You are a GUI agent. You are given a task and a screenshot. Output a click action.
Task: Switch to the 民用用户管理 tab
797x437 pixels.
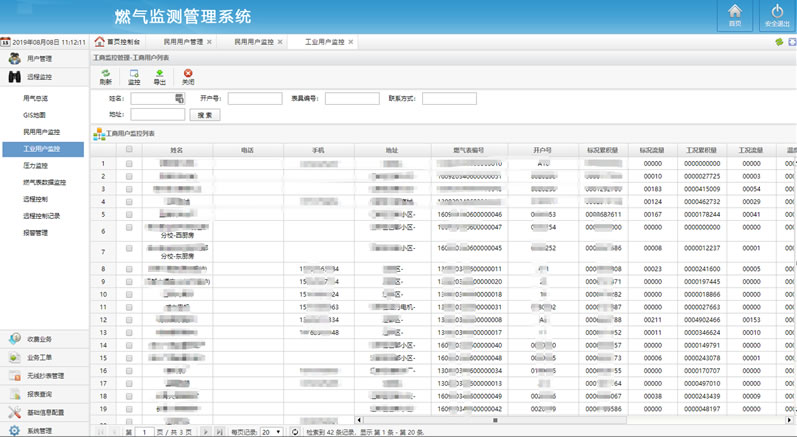tap(183, 42)
